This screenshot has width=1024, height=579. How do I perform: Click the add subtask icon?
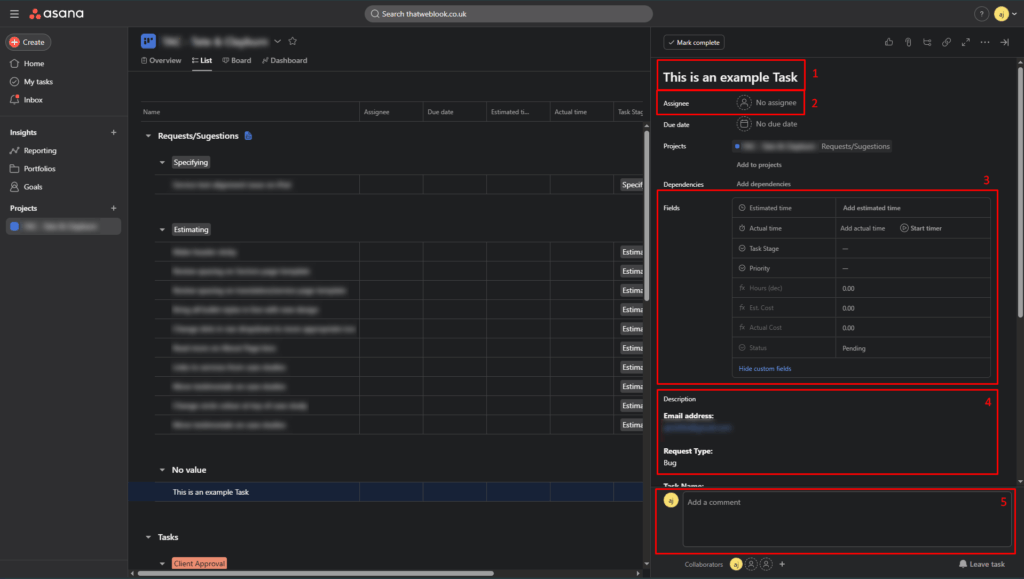pyautogui.click(x=927, y=42)
